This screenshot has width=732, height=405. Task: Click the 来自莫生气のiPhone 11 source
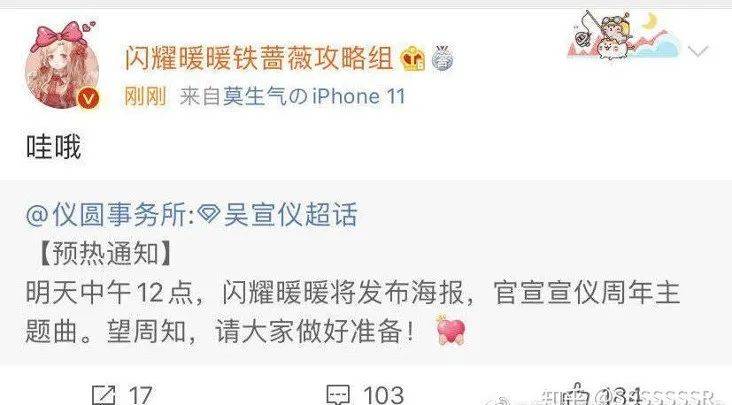pyautogui.click(x=293, y=97)
